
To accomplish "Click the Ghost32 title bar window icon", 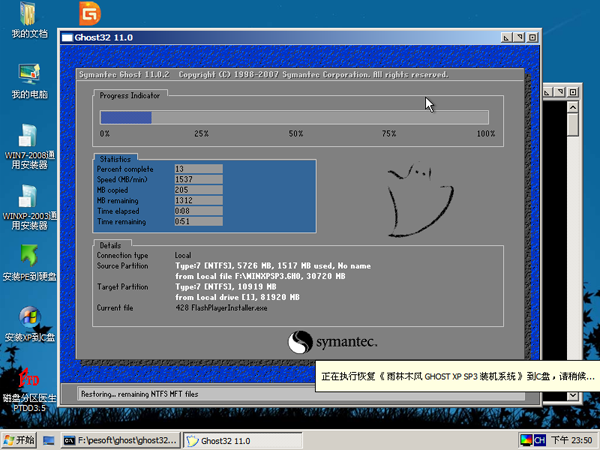I will 67,38.
